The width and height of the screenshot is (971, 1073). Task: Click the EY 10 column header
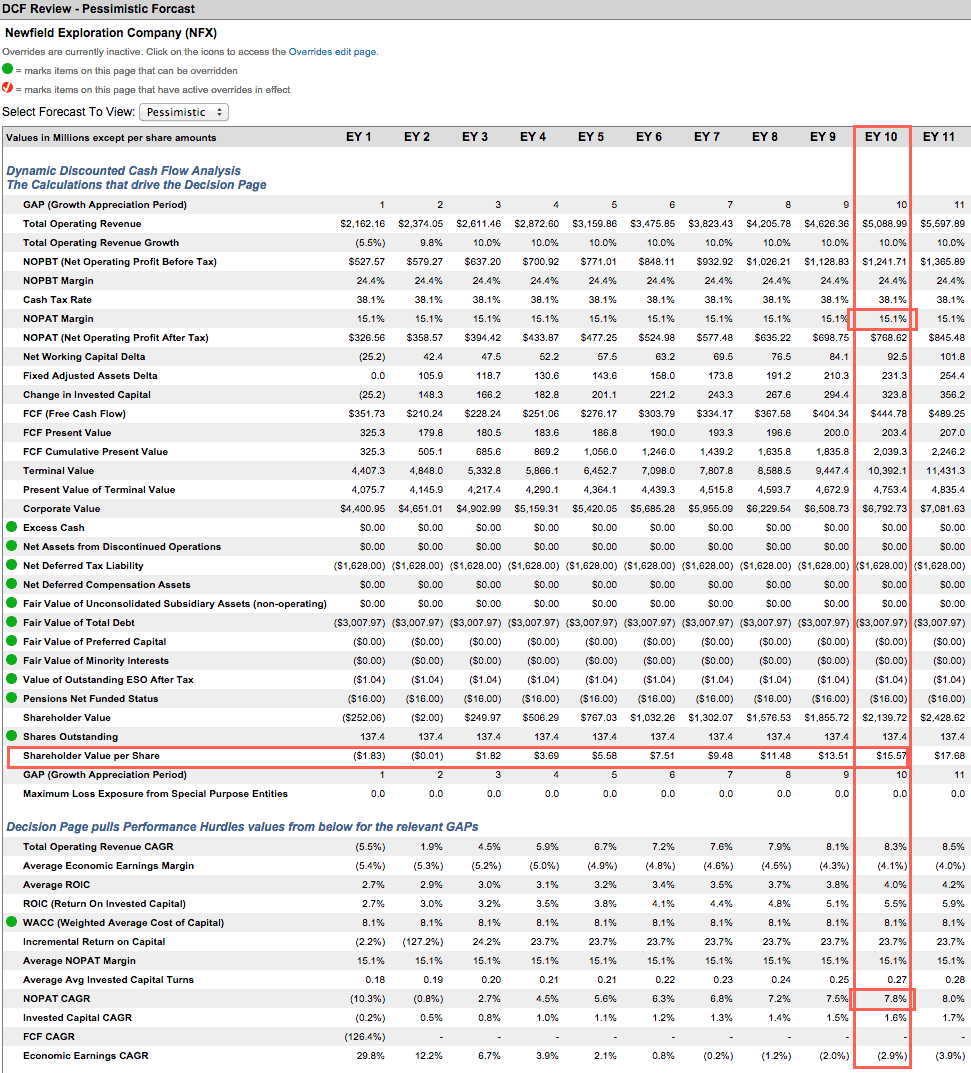[881, 137]
